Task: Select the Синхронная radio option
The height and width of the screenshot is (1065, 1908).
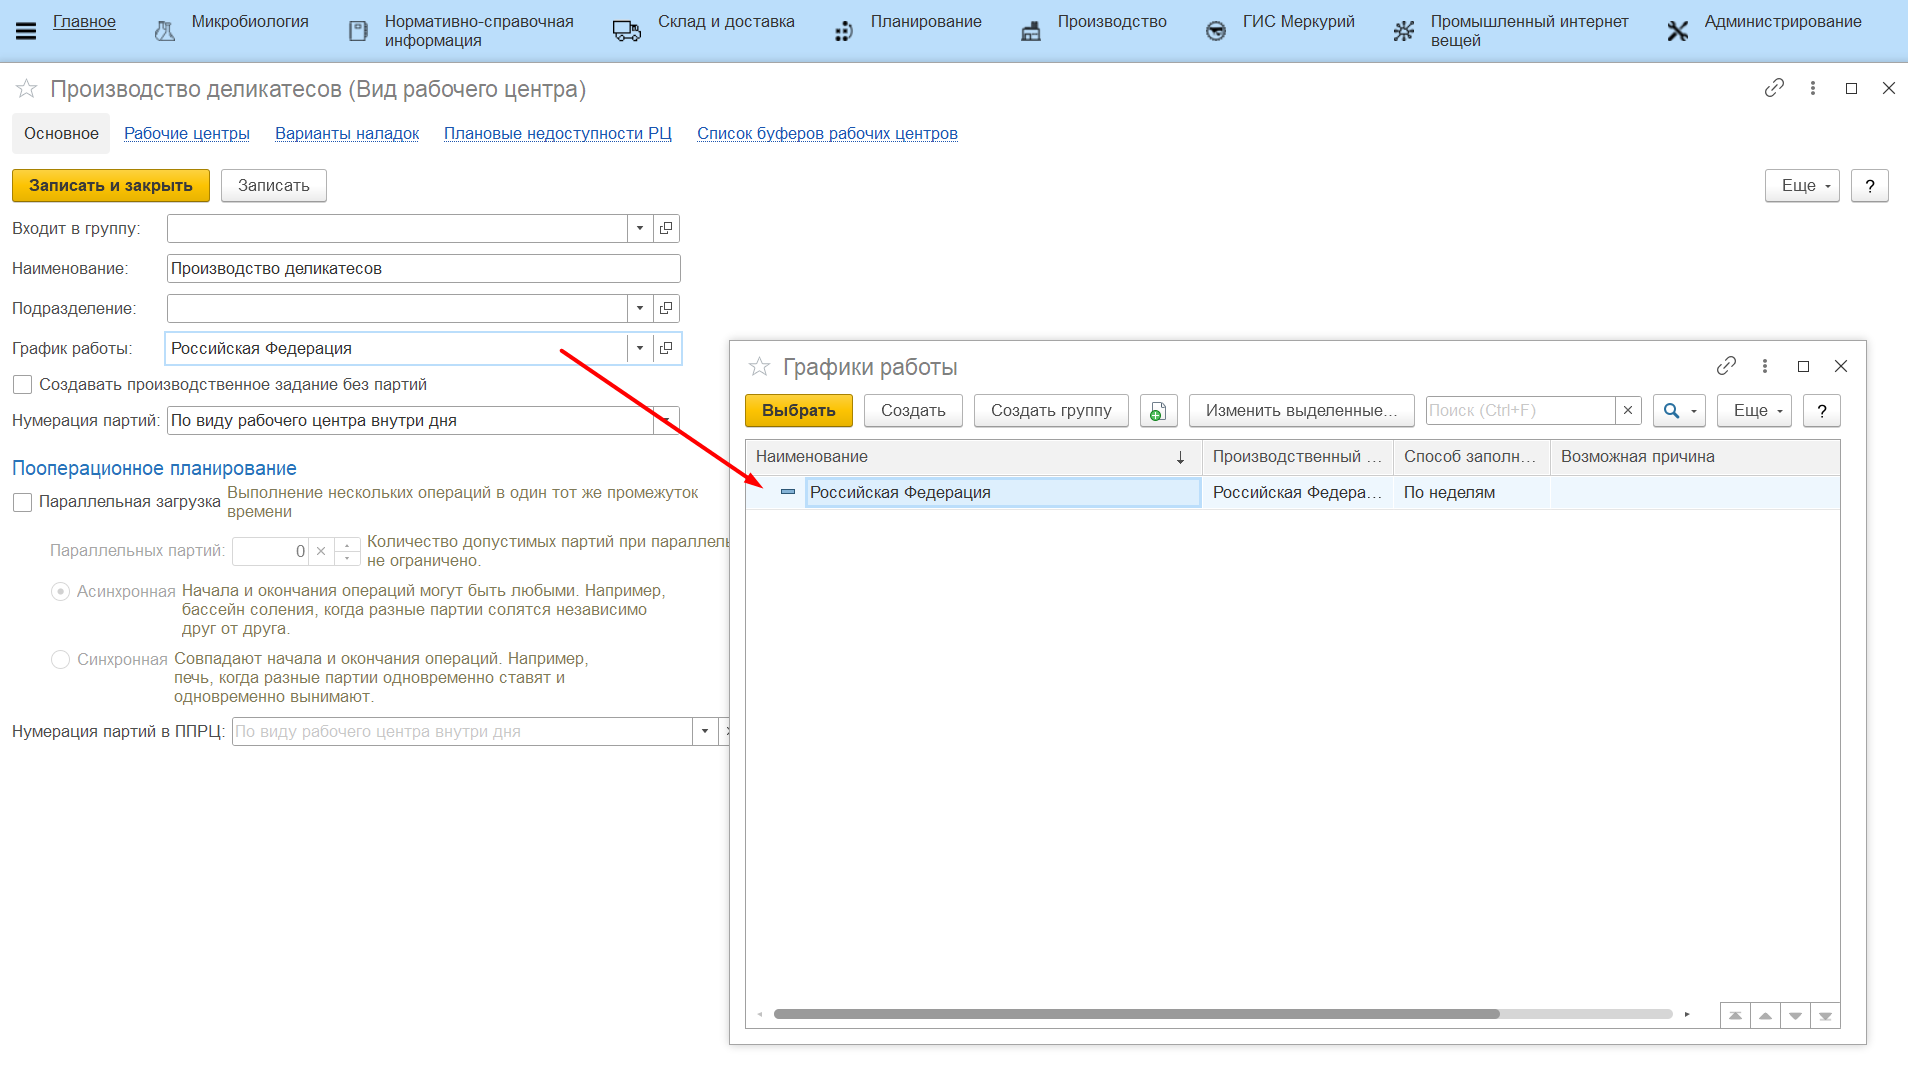Action: [x=60, y=659]
